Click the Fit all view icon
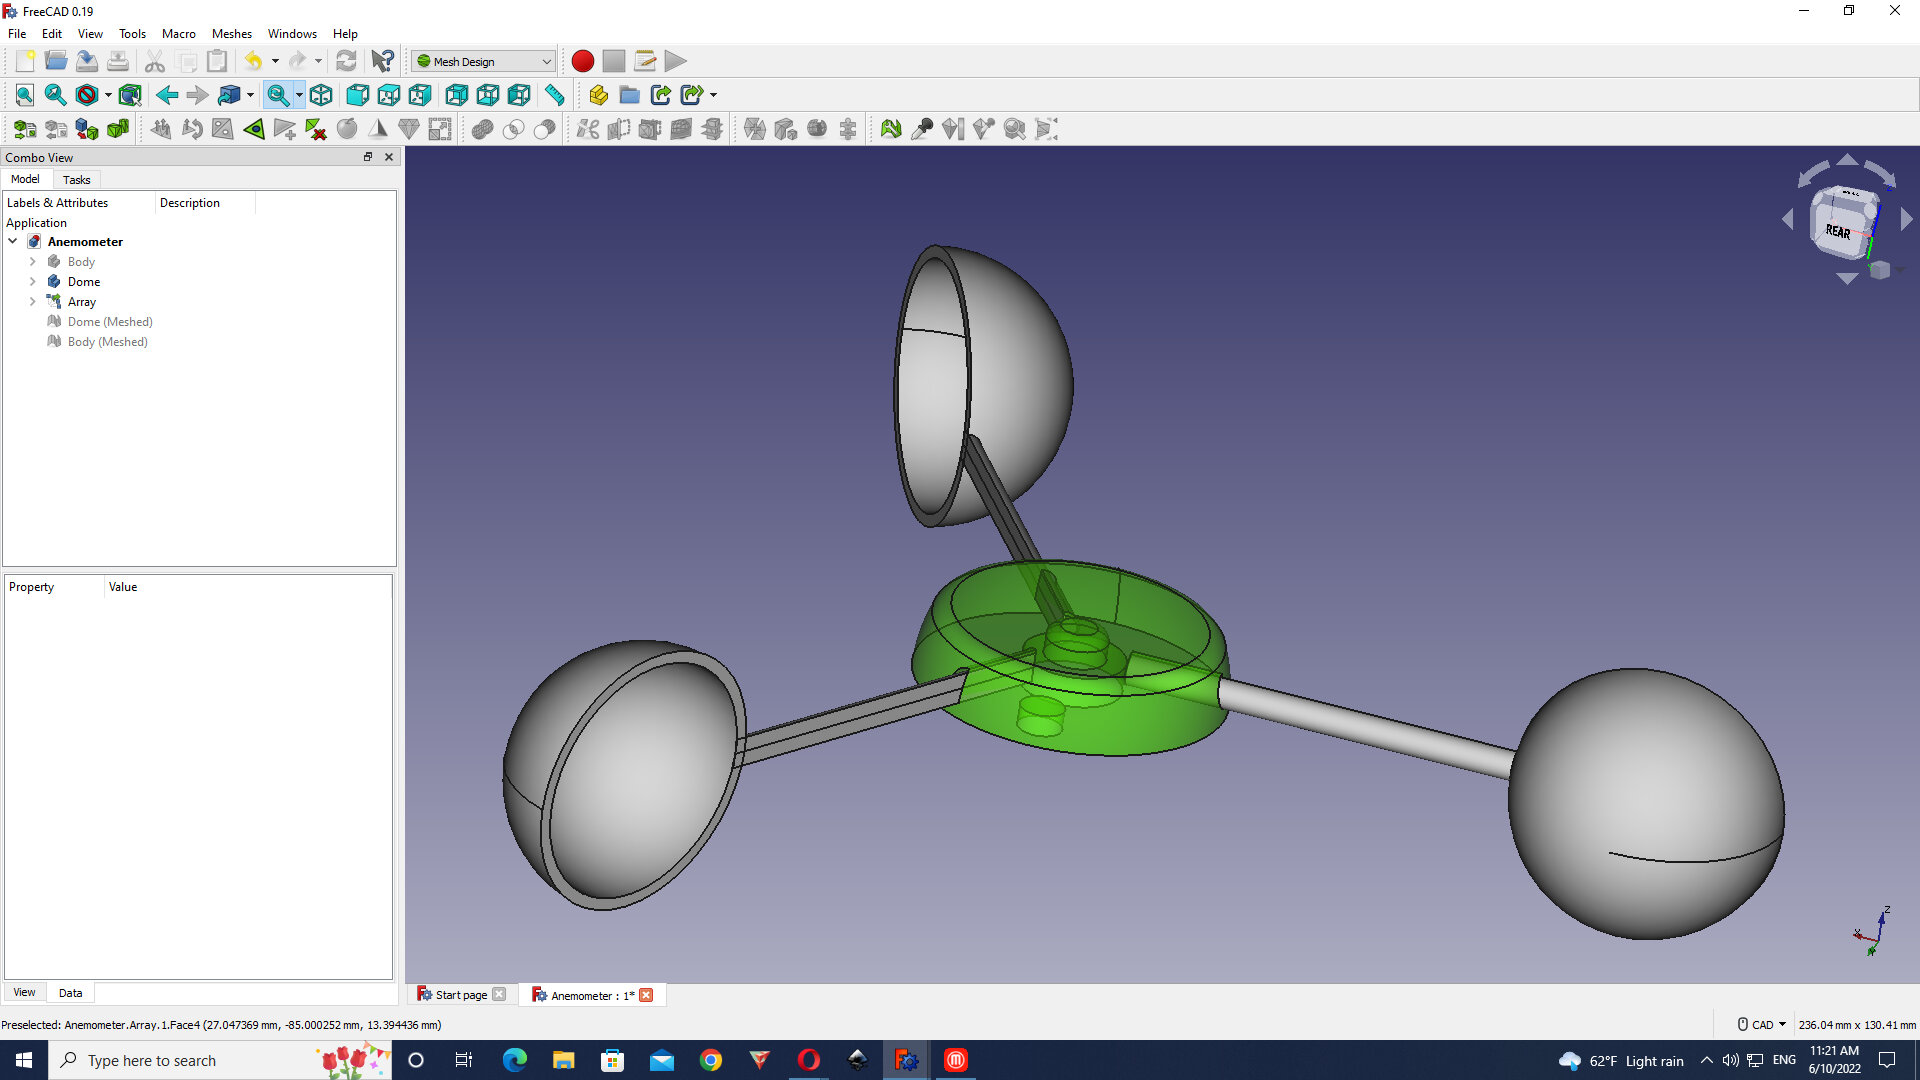 coord(24,95)
